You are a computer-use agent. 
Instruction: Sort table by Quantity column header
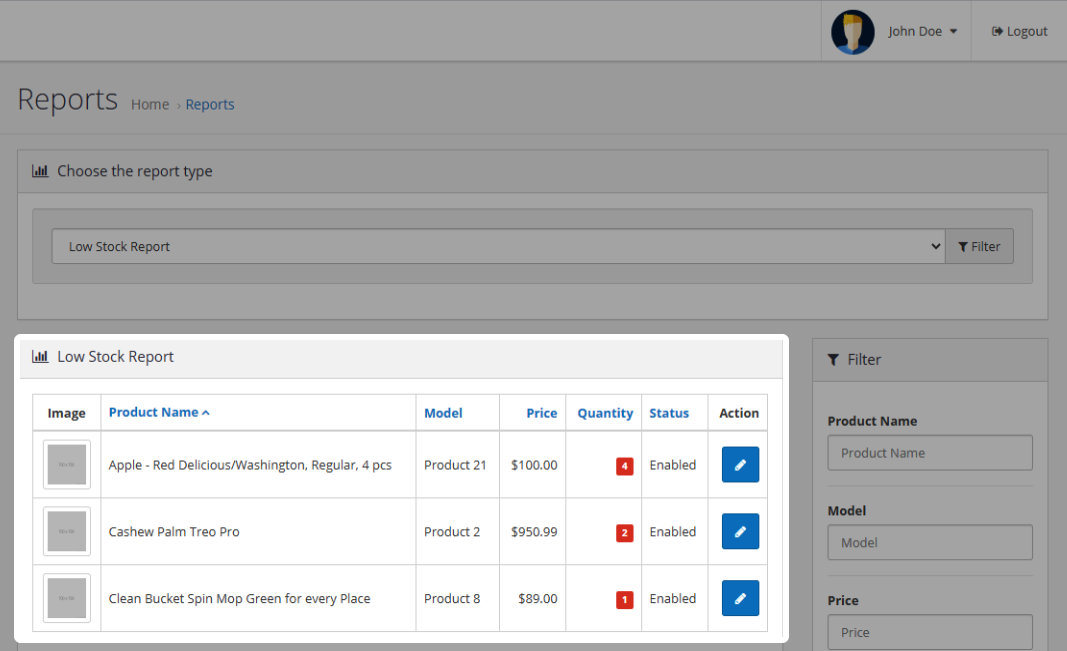pyautogui.click(x=605, y=413)
